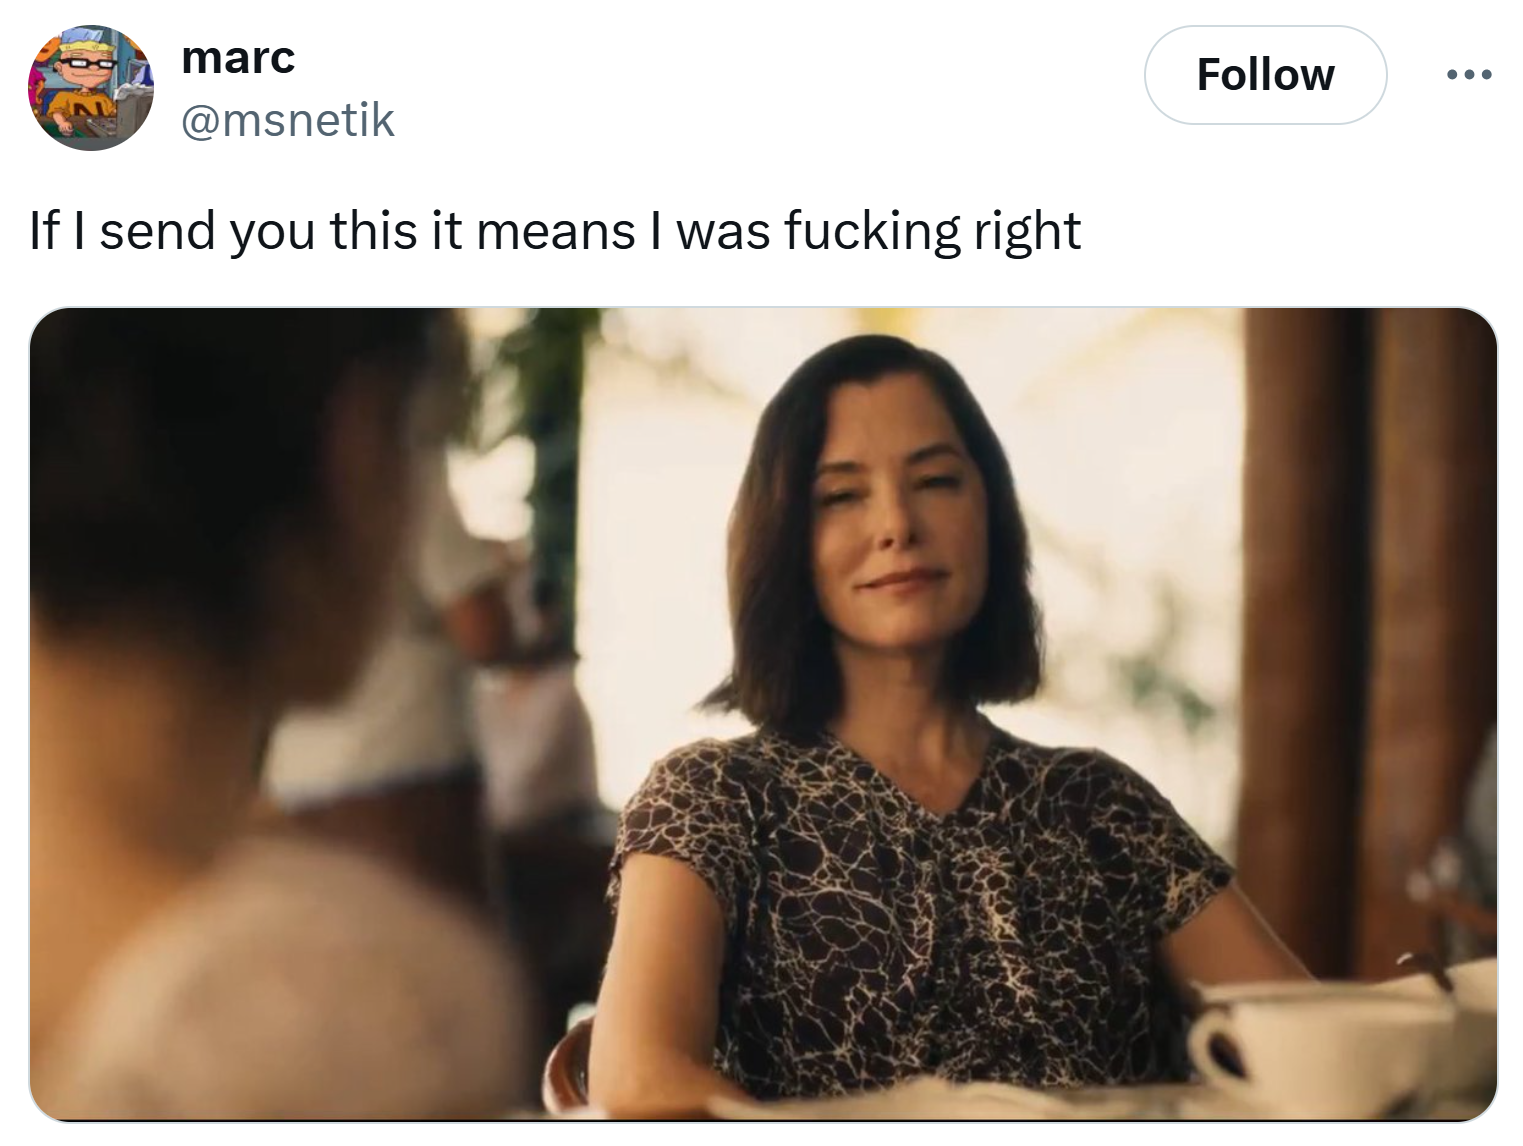Click the table edge near the coffee cup

[1000, 1100]
